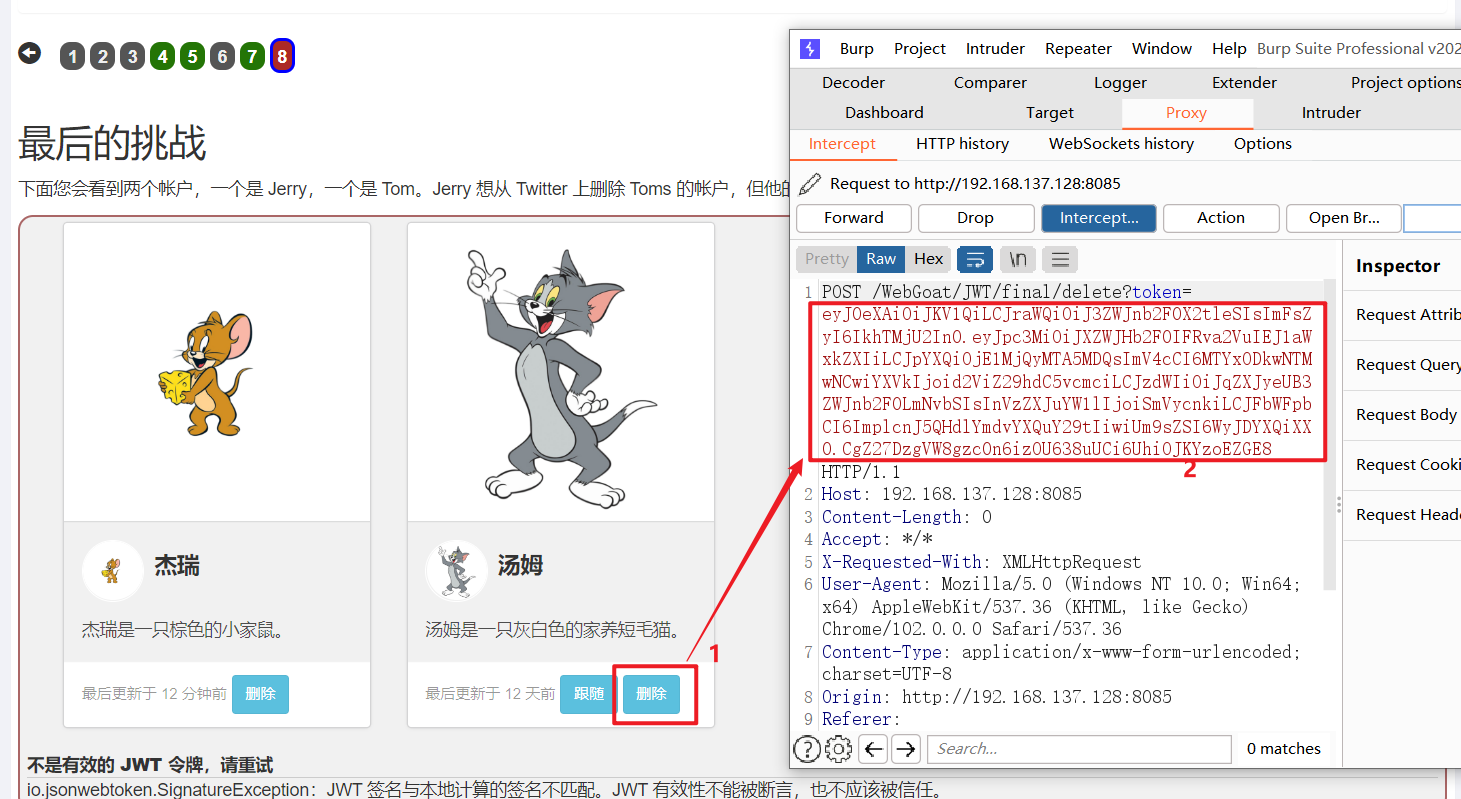
Task: Delete Jerry's account button
Action: tap(260, 694)
